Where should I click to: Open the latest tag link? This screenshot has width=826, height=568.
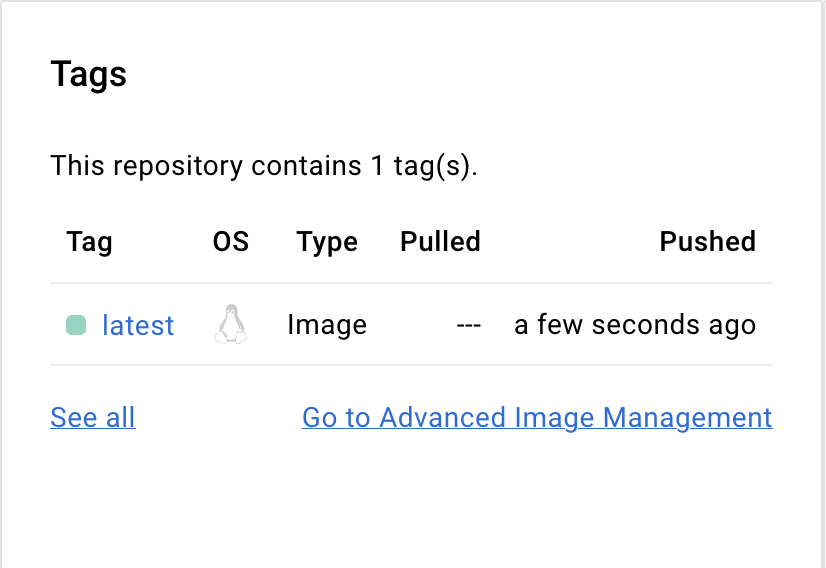(x=138, y=325)
